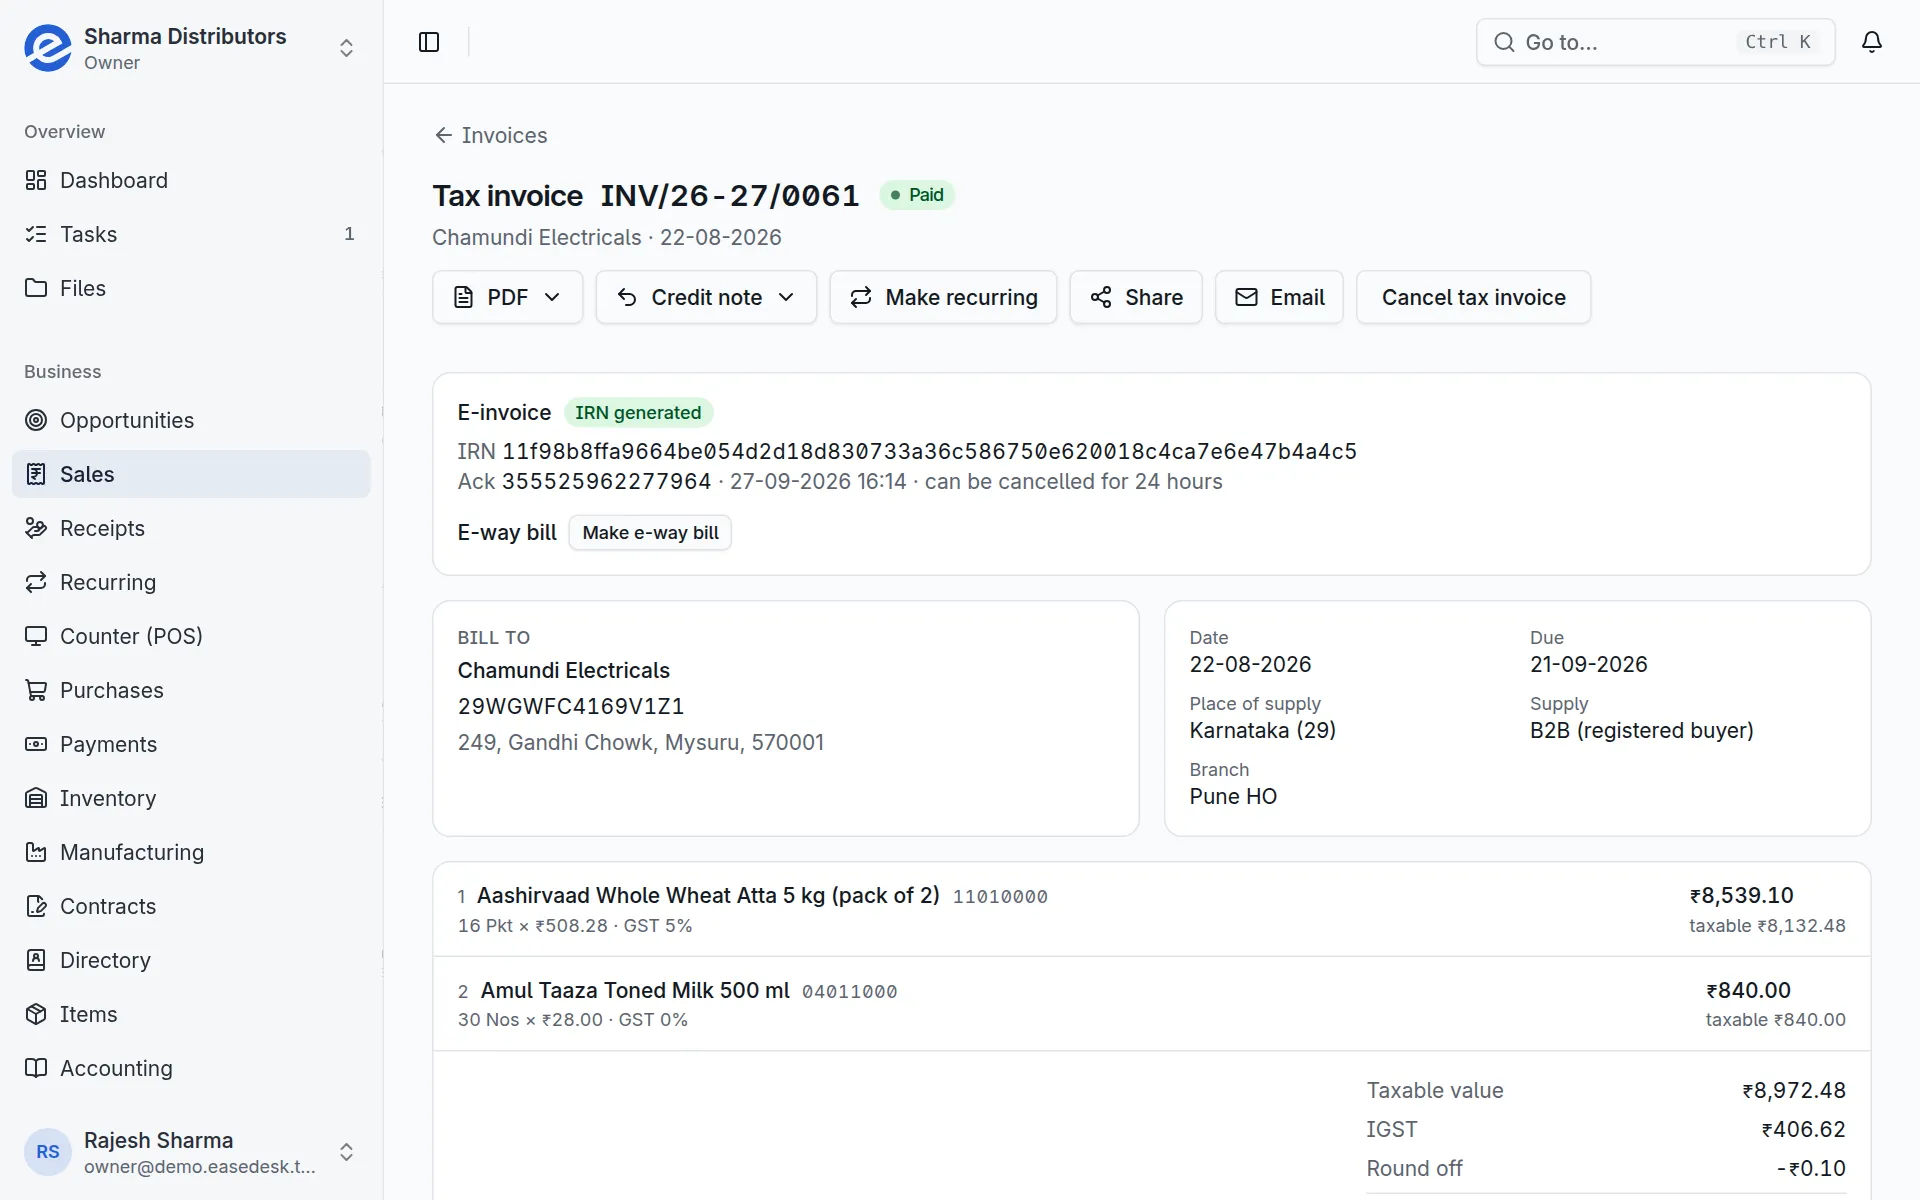Click the Make recurring button
The height and width of the screenshot is (1200, 1920).
[943, 297]
